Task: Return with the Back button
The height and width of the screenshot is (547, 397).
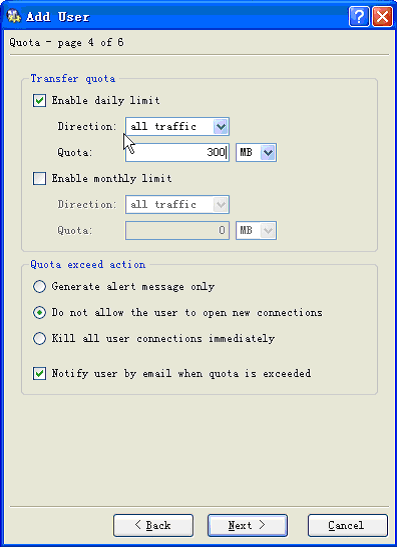Action: (153, 525)
